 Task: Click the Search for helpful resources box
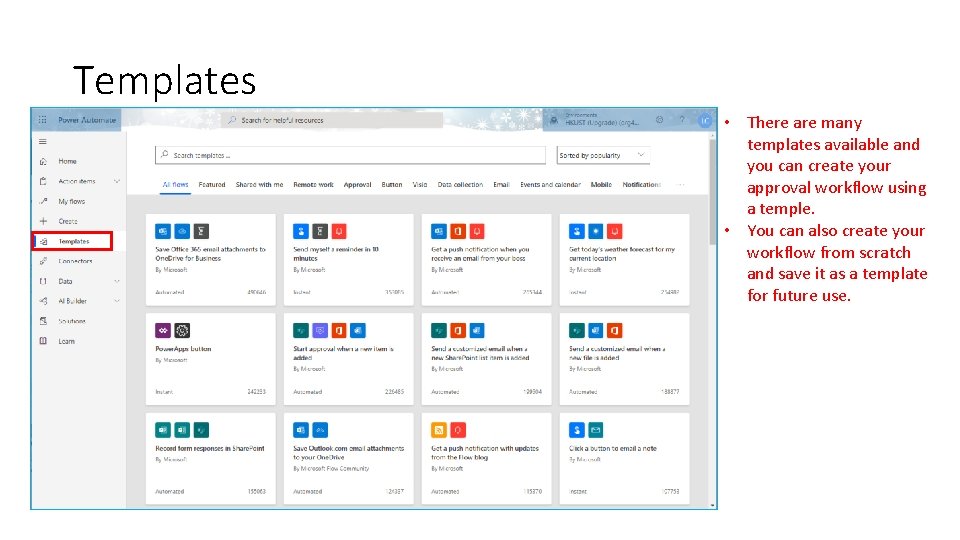pos(332,120)
